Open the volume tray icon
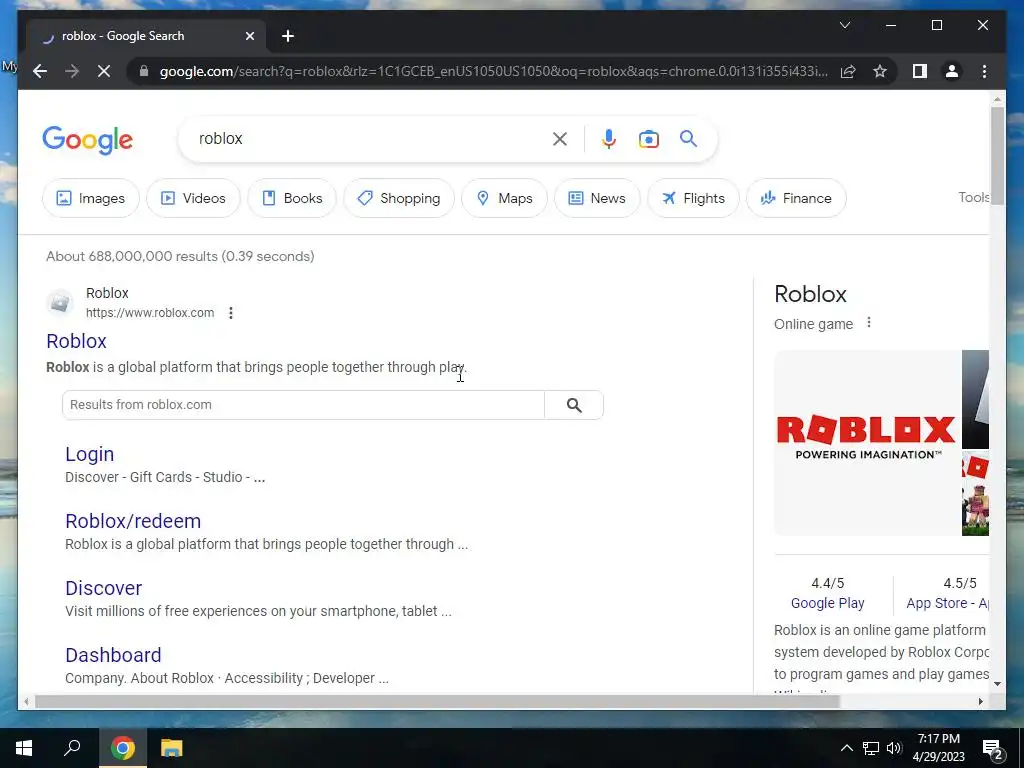The width and height of the screenshot is (1024, 768). click(894, 748)
